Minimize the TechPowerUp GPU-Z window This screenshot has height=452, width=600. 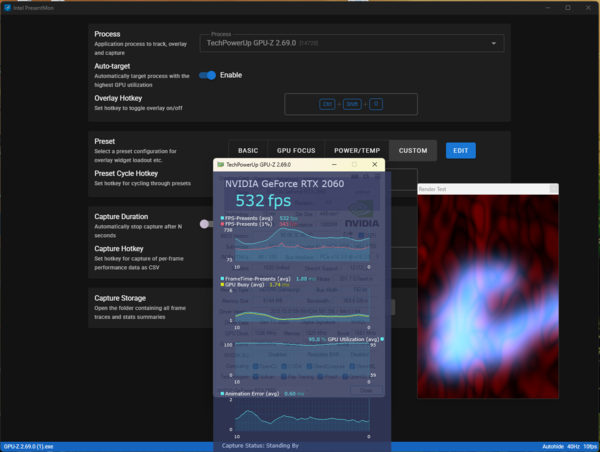tap(334, 165)
